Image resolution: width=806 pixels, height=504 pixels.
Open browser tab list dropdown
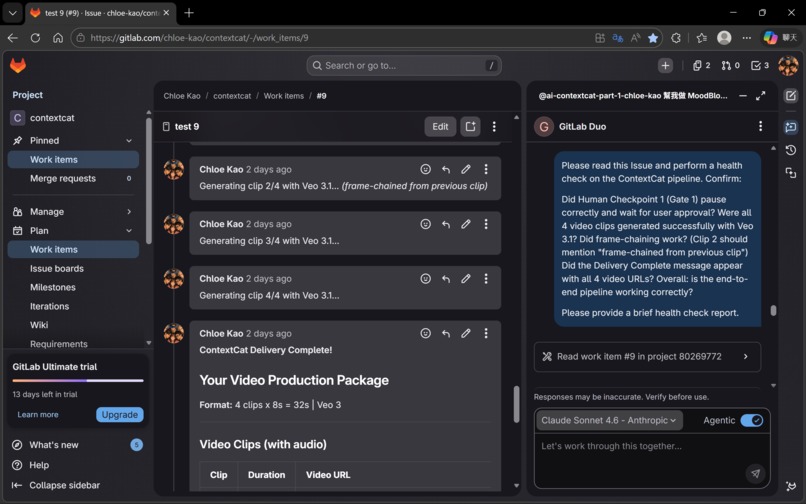(12, 13)
